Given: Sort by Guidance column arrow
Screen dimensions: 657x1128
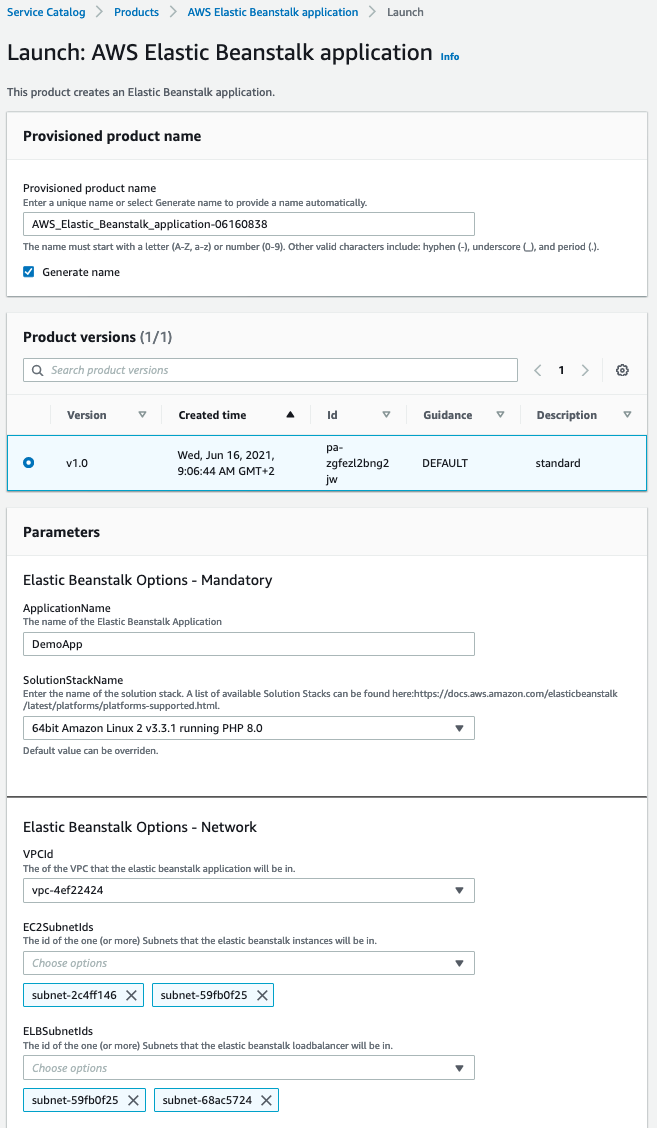Looking at the screenshot, I should (x=500, y=415).
